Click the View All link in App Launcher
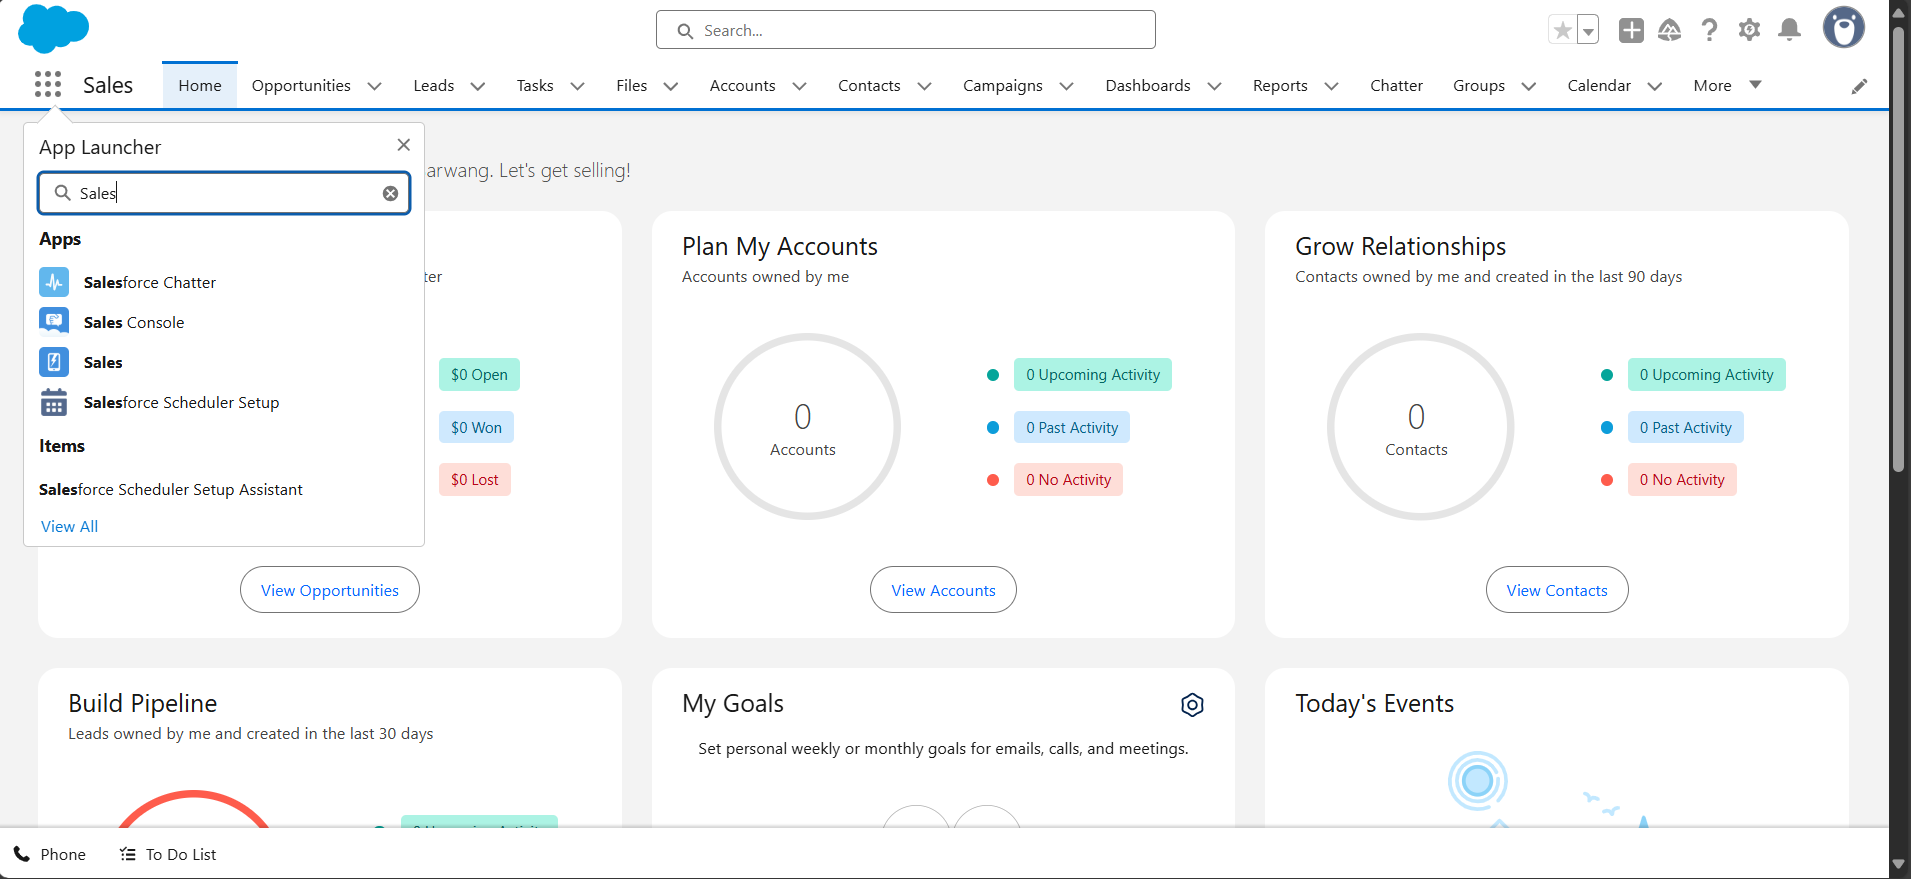Viewport: 1911px width, 879px height. pos(69,526)
